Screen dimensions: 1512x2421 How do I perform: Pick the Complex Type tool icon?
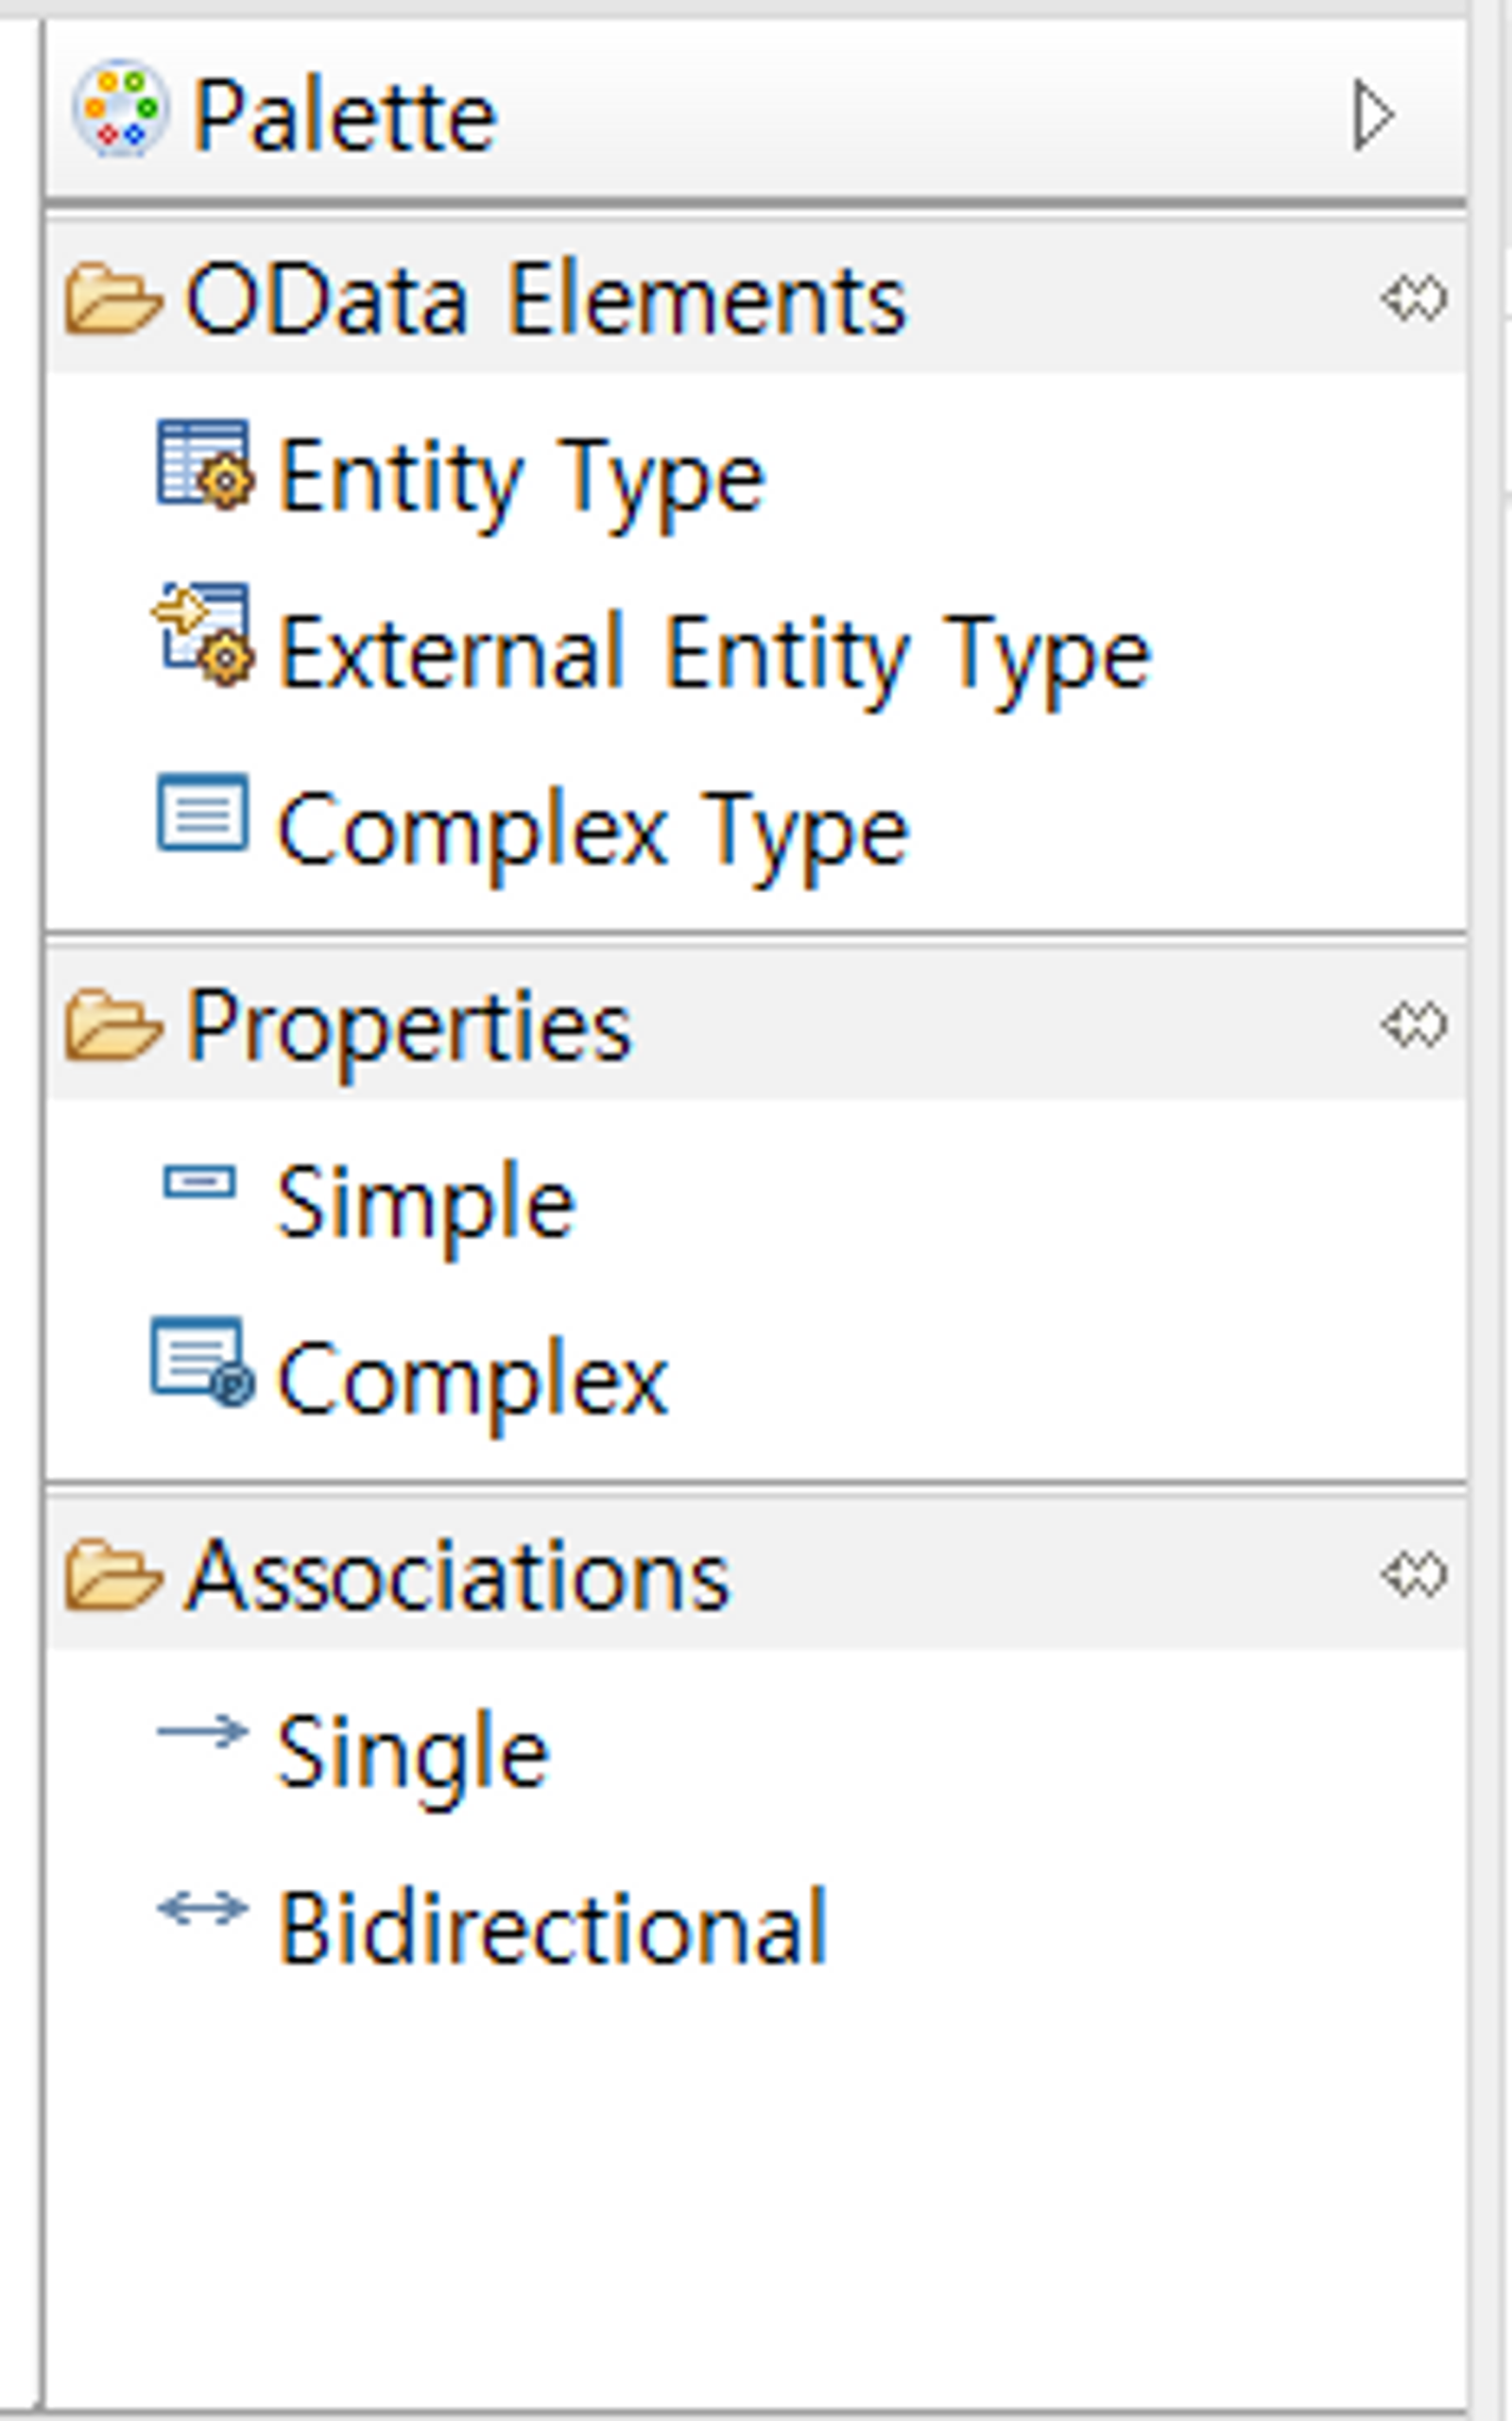203,812
